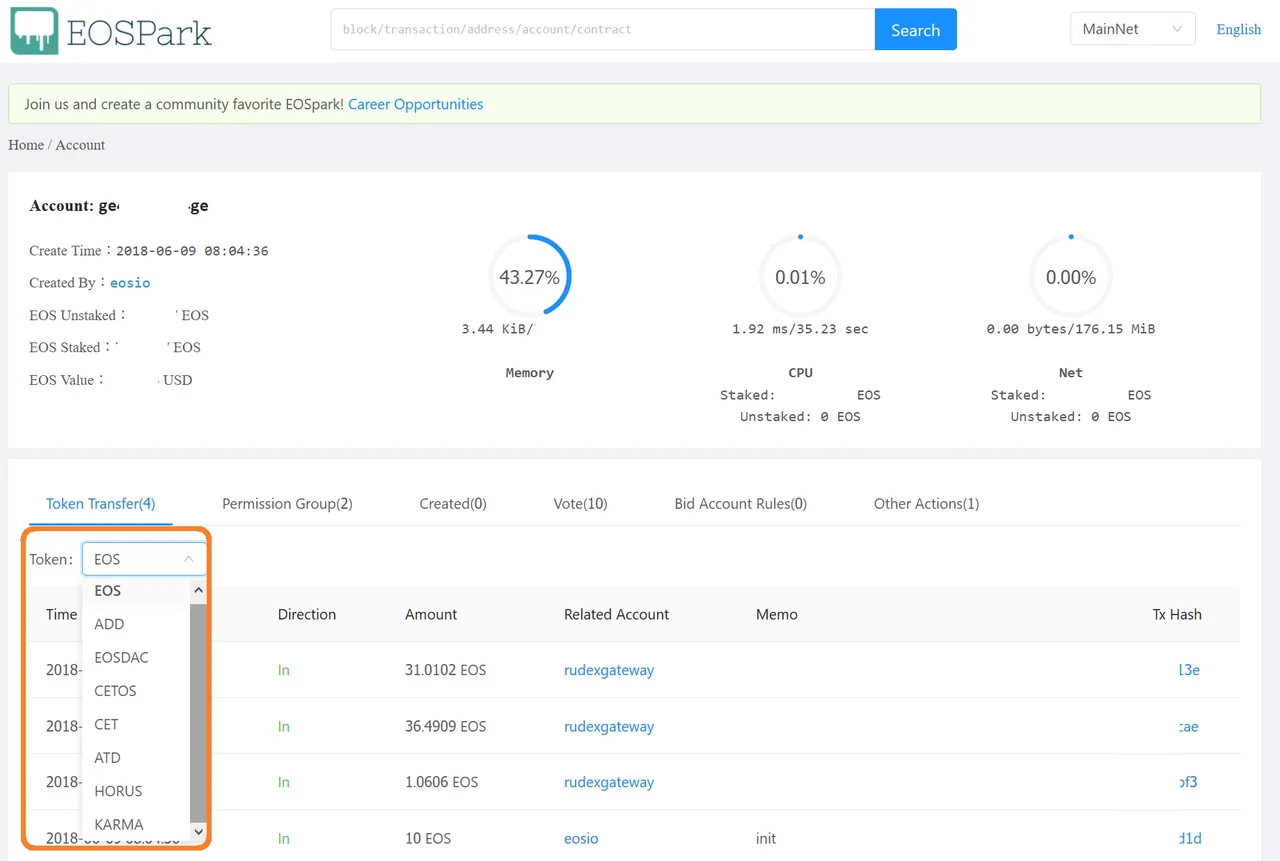
Task: Click the Amount column header
Action: 431,614
